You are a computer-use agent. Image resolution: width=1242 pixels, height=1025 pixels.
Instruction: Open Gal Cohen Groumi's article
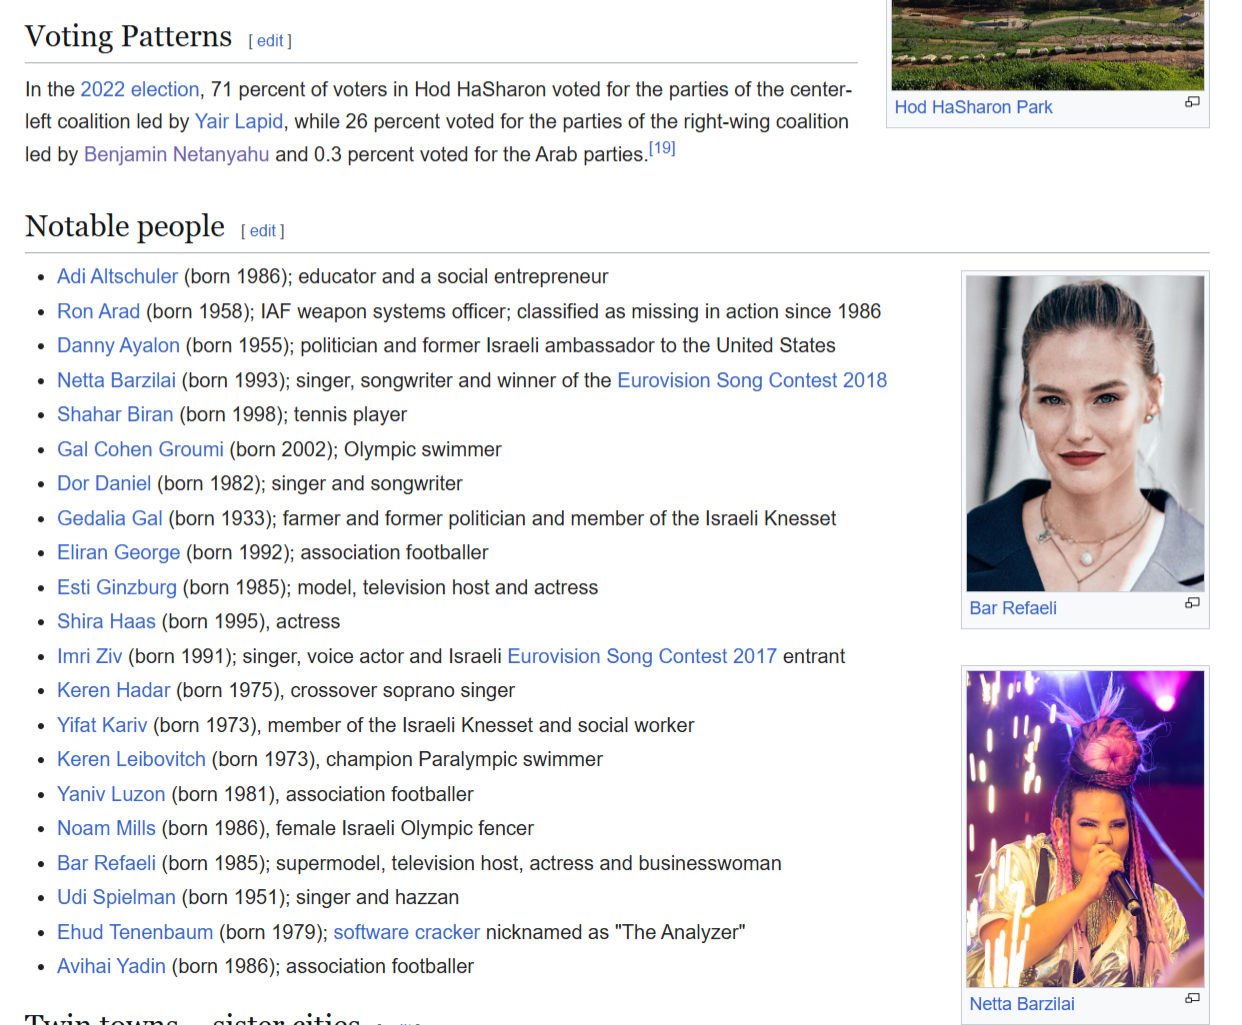pos(140,449)
